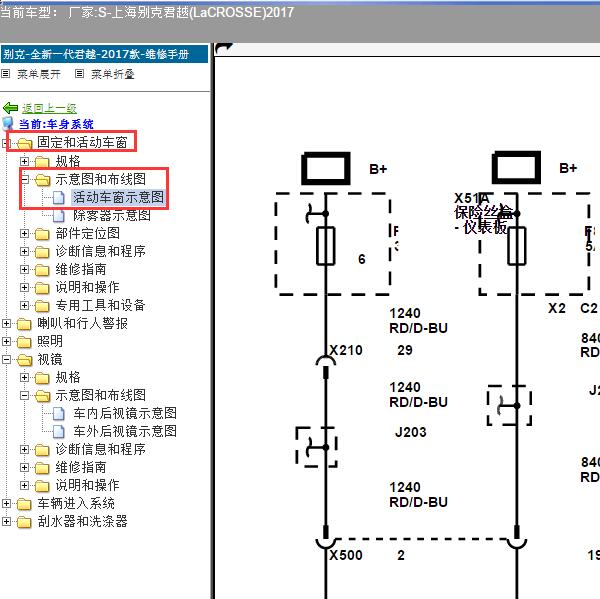
Task: Collapse 示意图和布线图 under 固定和活动车窗
Action: pos(24,179)
